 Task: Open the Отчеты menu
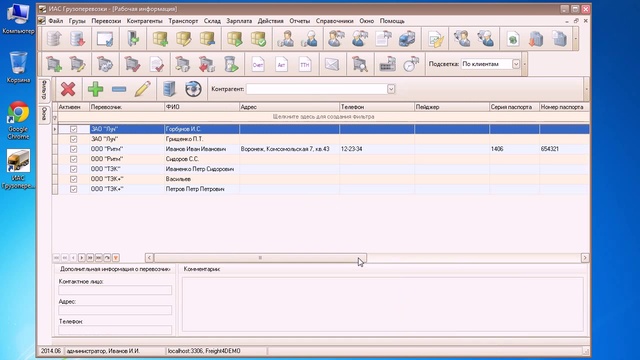(299, 21)
